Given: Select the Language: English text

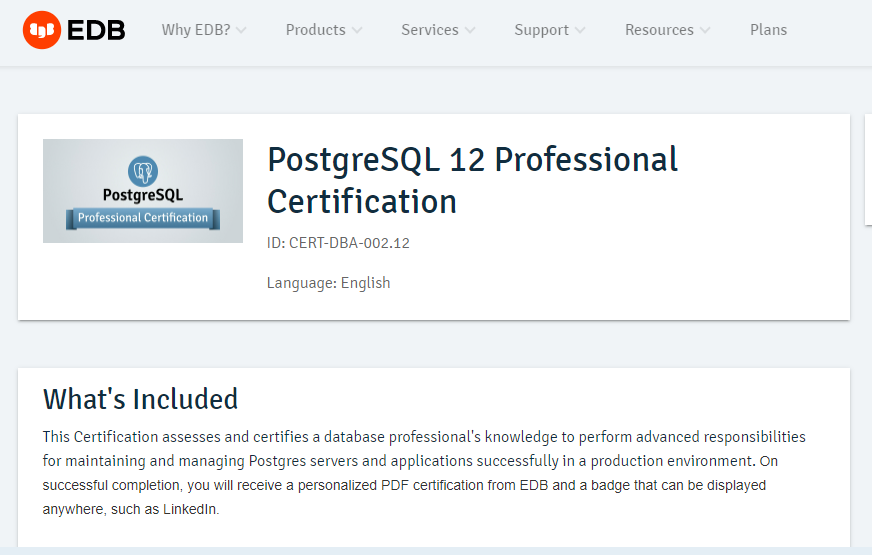Looking at the screenshot, I should point(329,283).
